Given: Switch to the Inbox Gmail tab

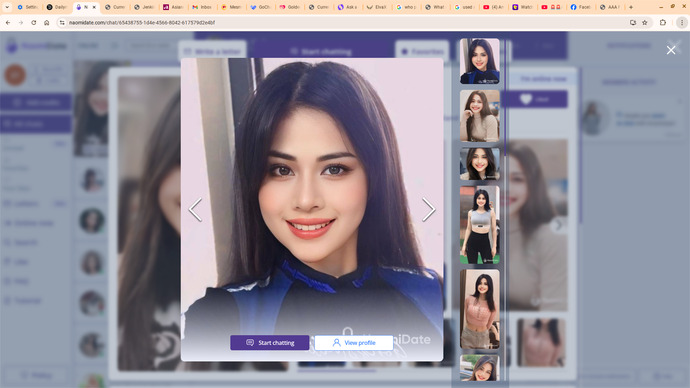Looking at the screenshot, I should click(202, 7).
